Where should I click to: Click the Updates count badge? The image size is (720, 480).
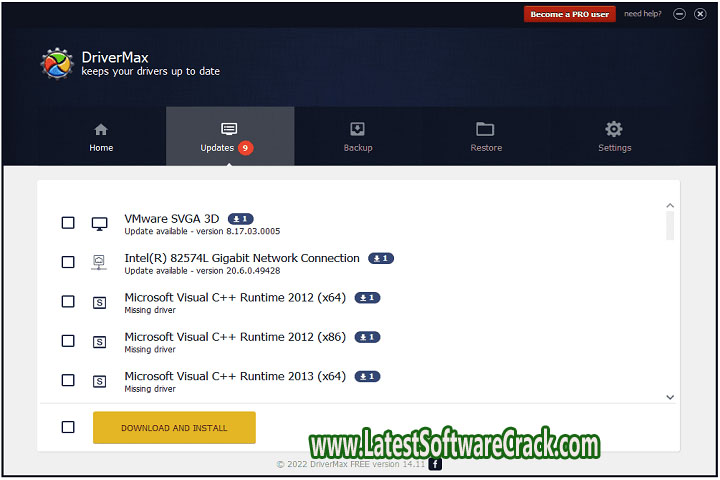246,148
